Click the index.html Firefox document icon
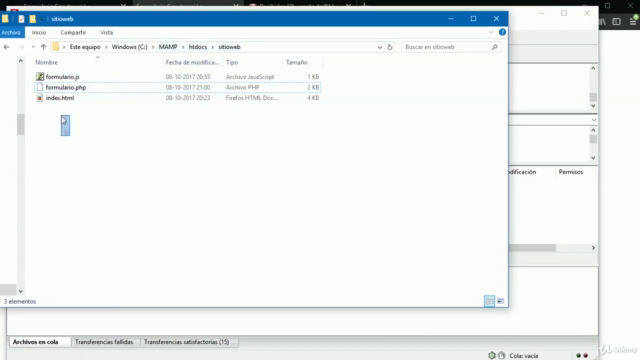640x360 pixels. click(x=40, y=98)
